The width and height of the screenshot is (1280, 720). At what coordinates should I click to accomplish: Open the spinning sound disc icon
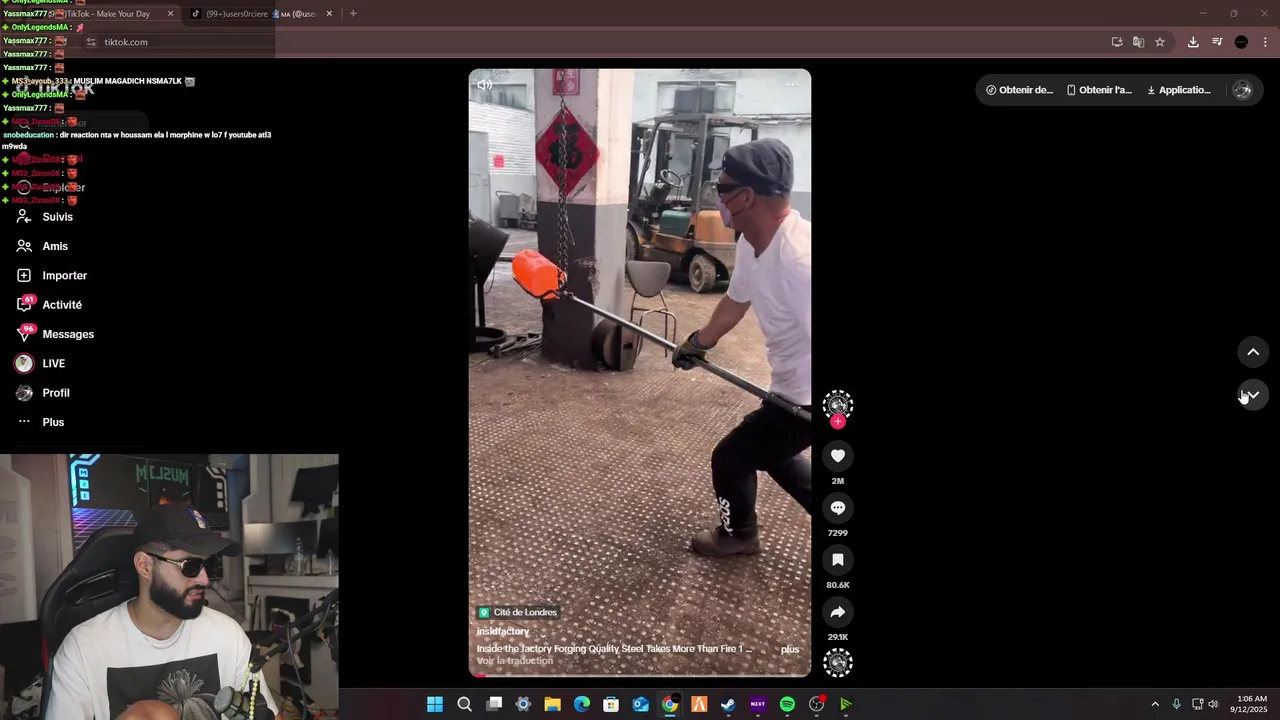(x=838, y=662)
